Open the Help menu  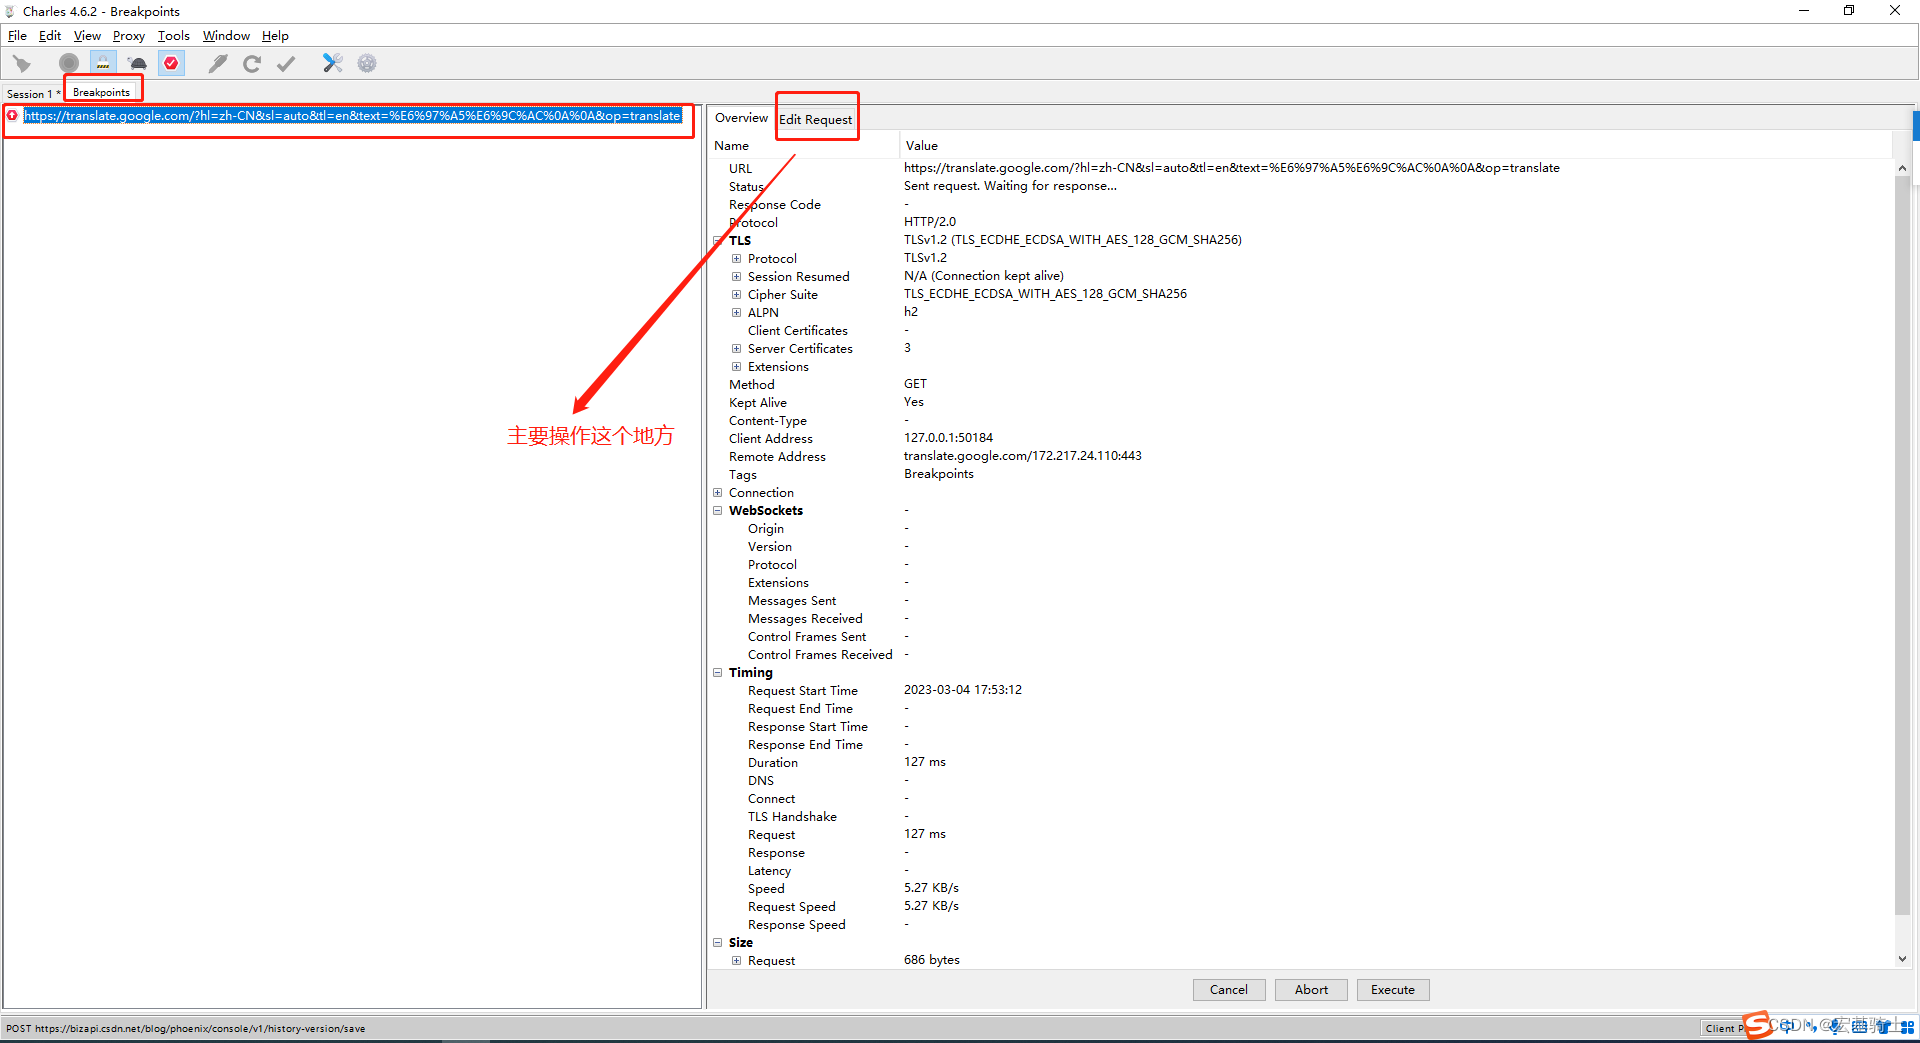pyautogui.click(x=275, y=36)
